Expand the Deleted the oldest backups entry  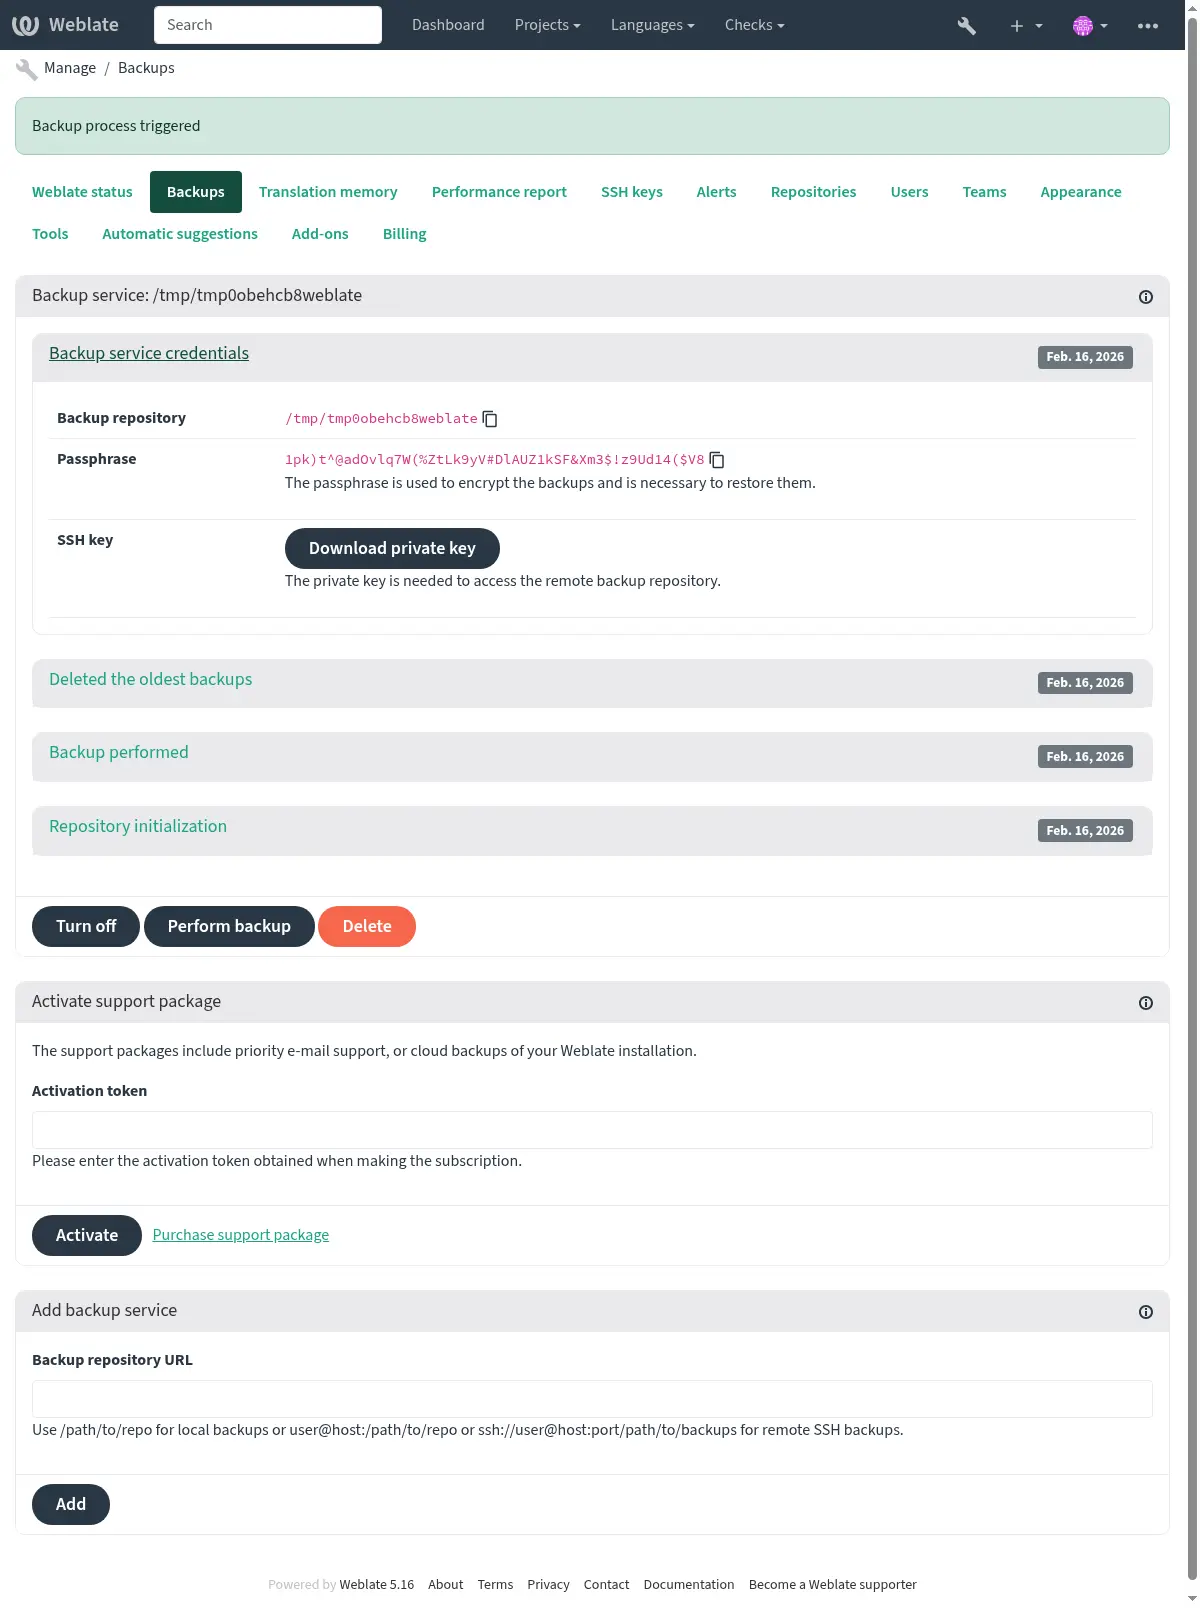(x=151, y=680)
